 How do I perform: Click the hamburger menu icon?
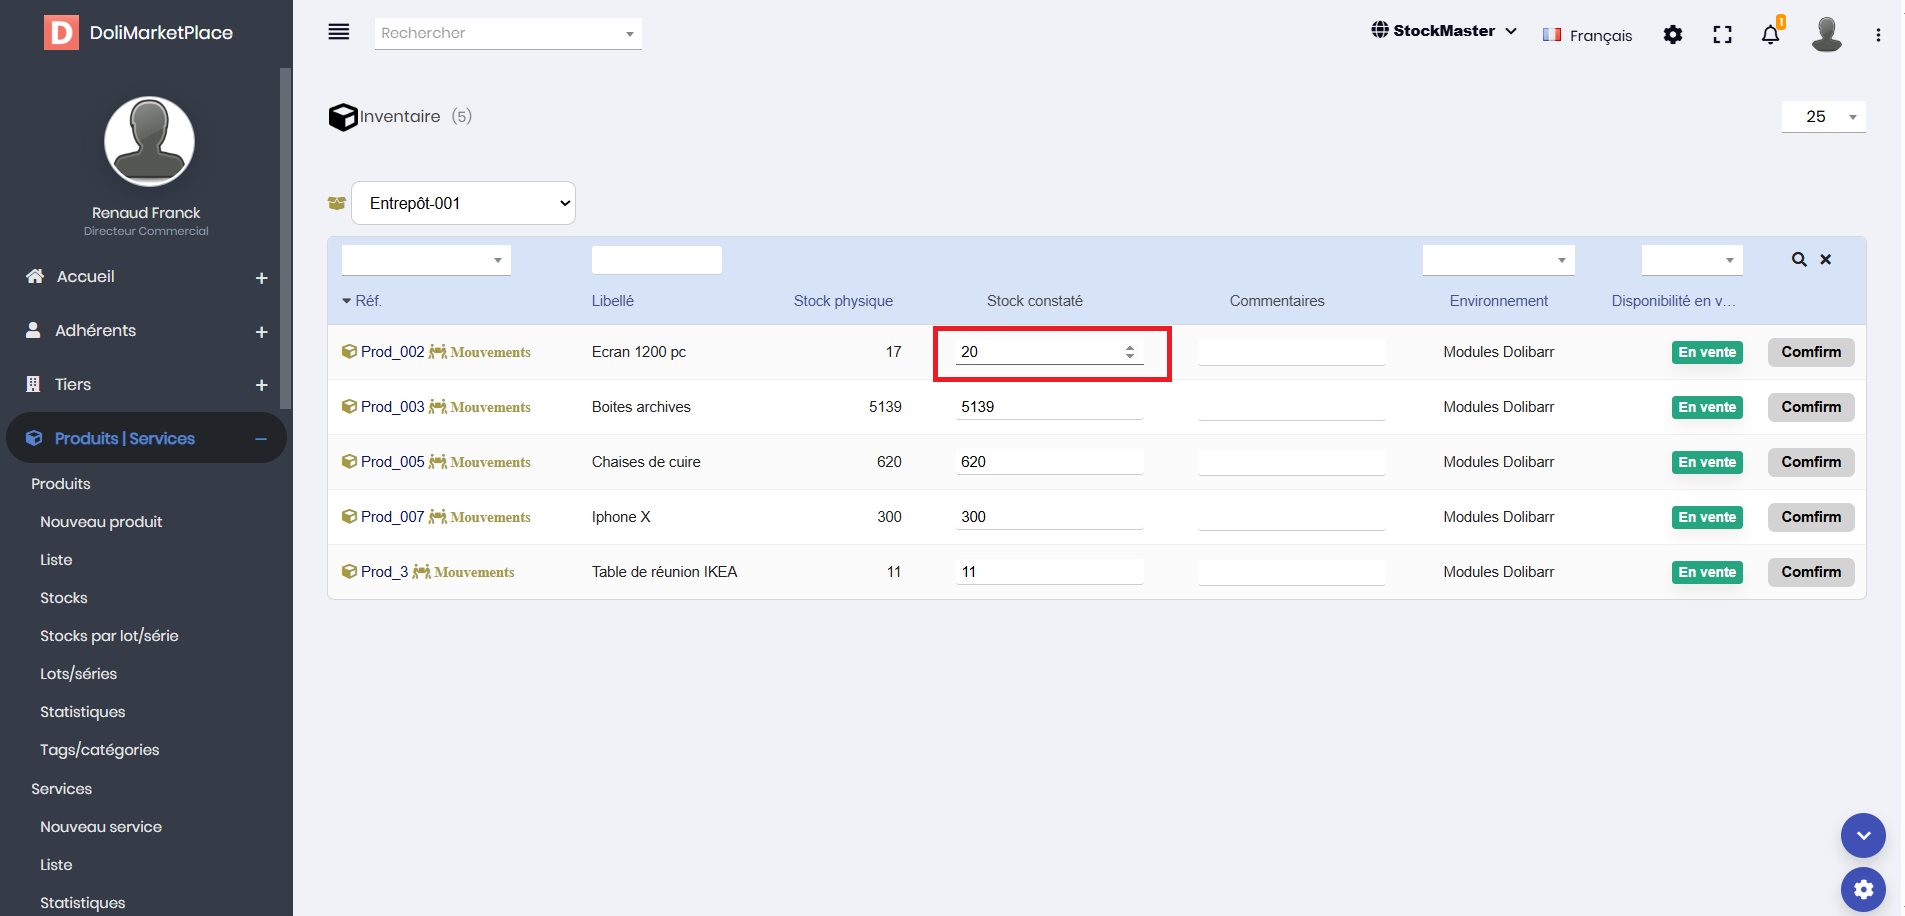click(339, 32)
